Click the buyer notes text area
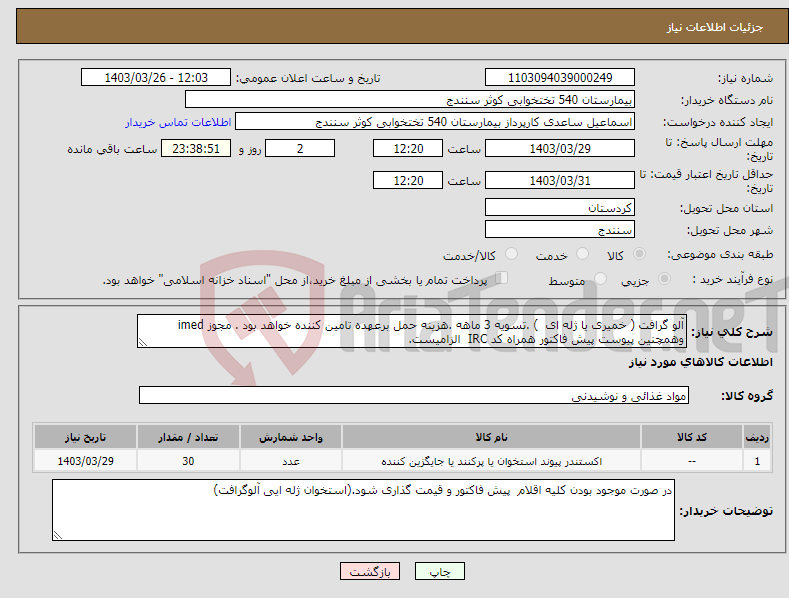The width and height of the screenshot is (789, 598). tap(363, 510)
